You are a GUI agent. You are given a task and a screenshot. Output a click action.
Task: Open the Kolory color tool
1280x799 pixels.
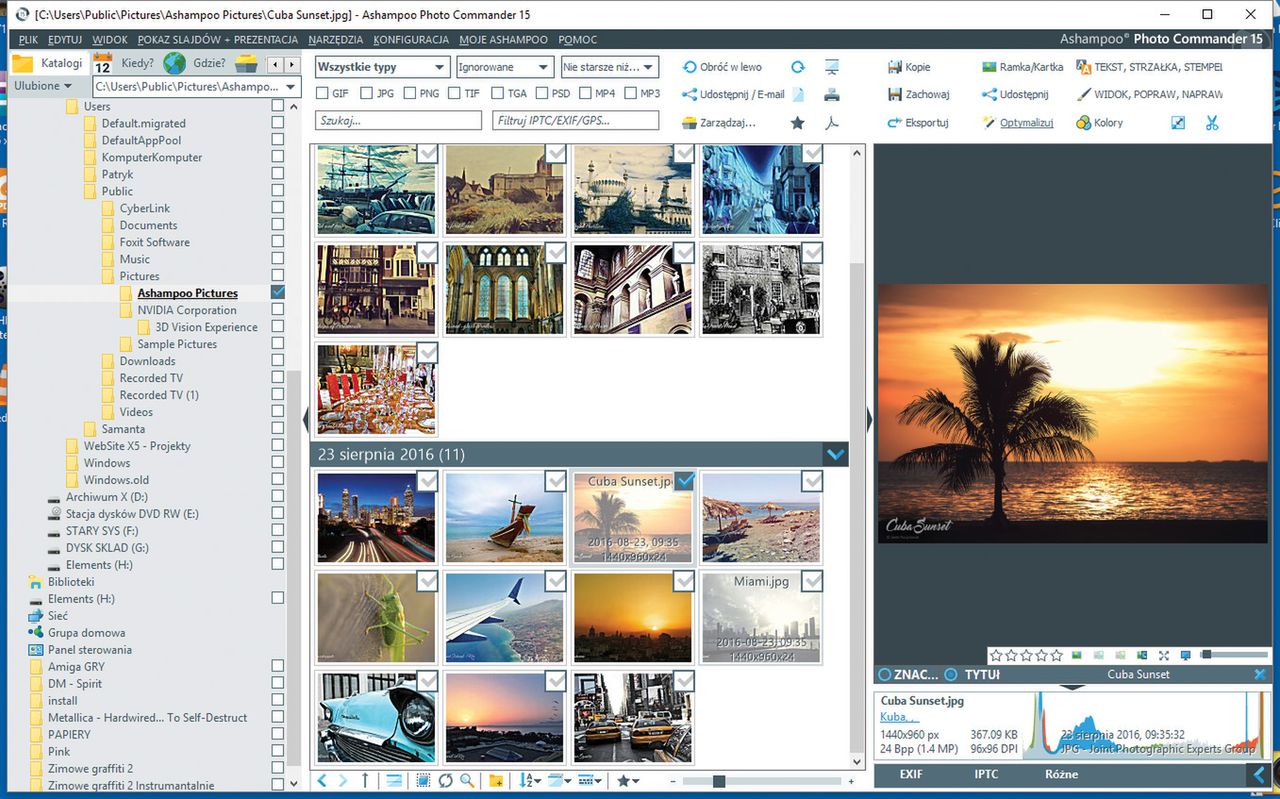1100,123
